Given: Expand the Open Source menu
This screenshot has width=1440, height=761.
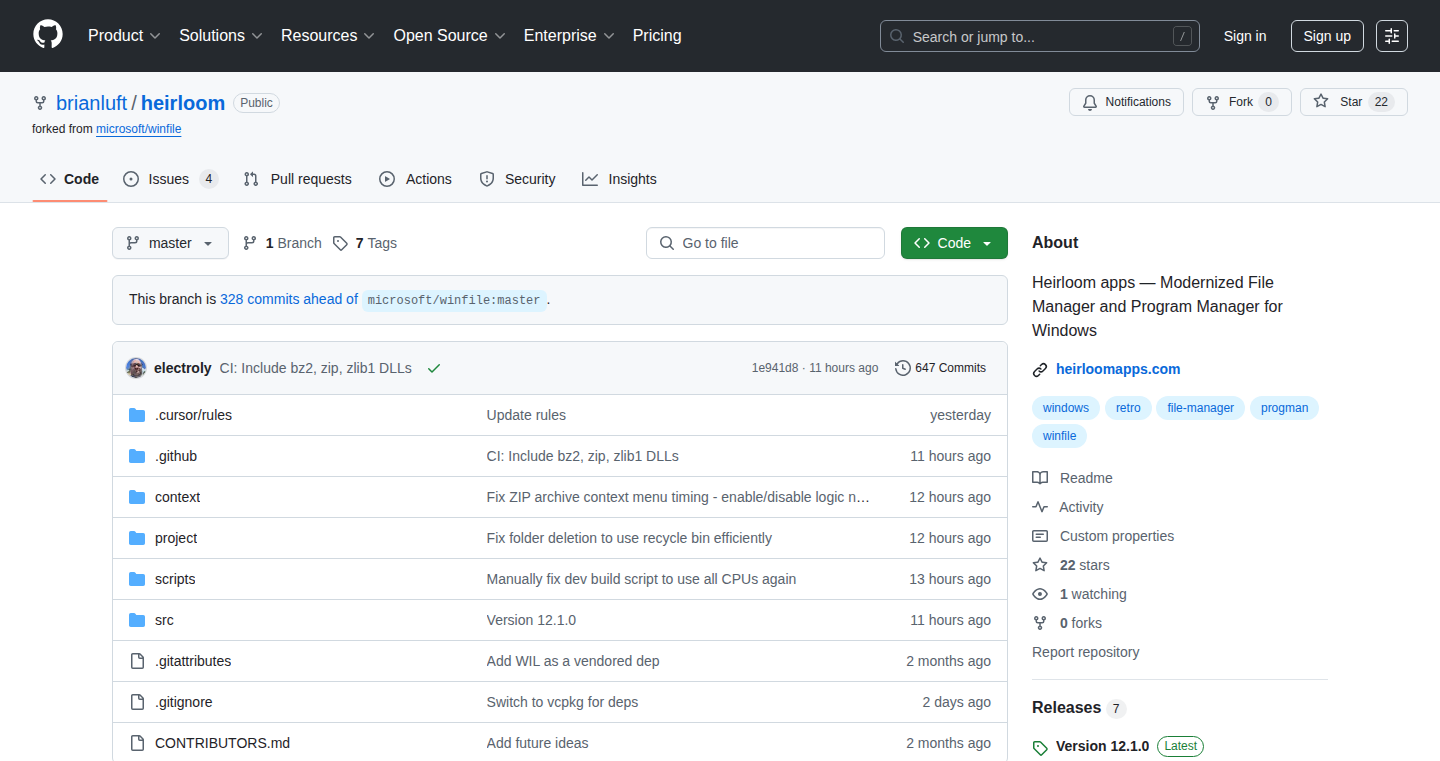Looking at the screenshot, I should [x=450, y=35].
